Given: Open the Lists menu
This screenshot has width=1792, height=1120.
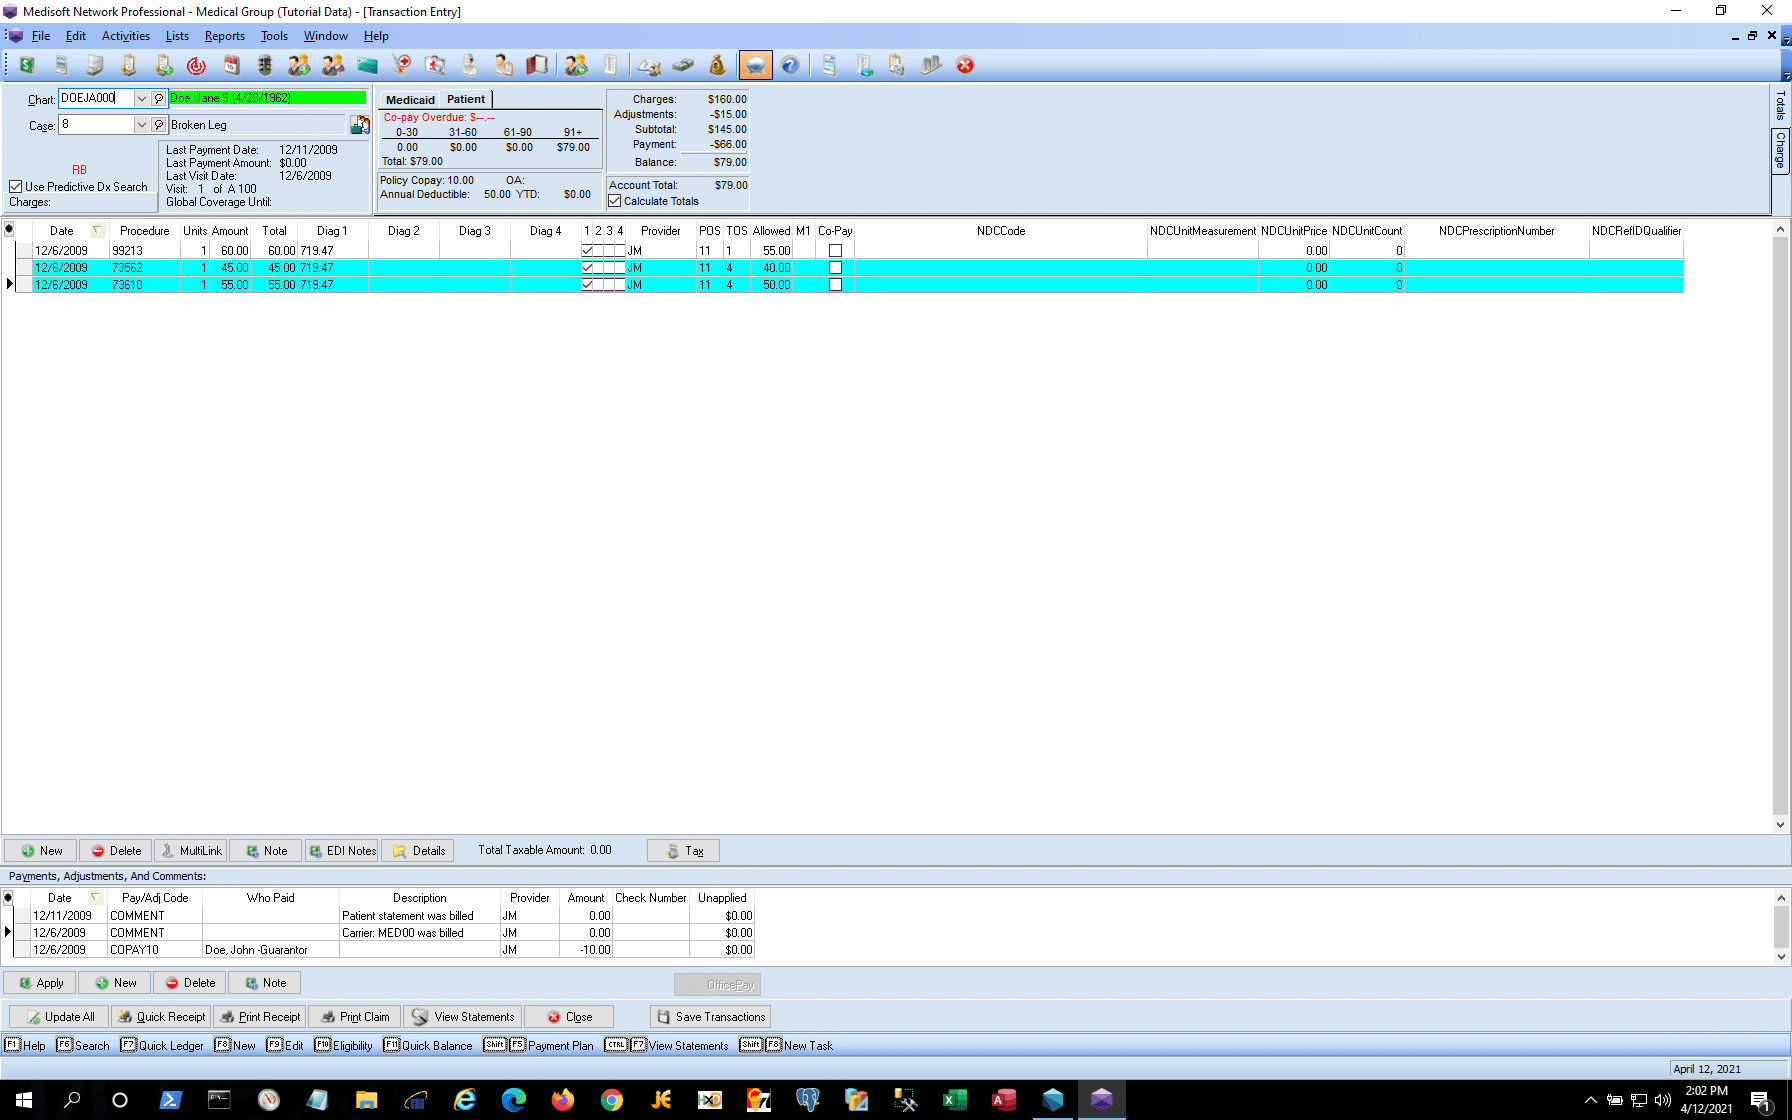Looking at the screenshot, I should 177,36.
